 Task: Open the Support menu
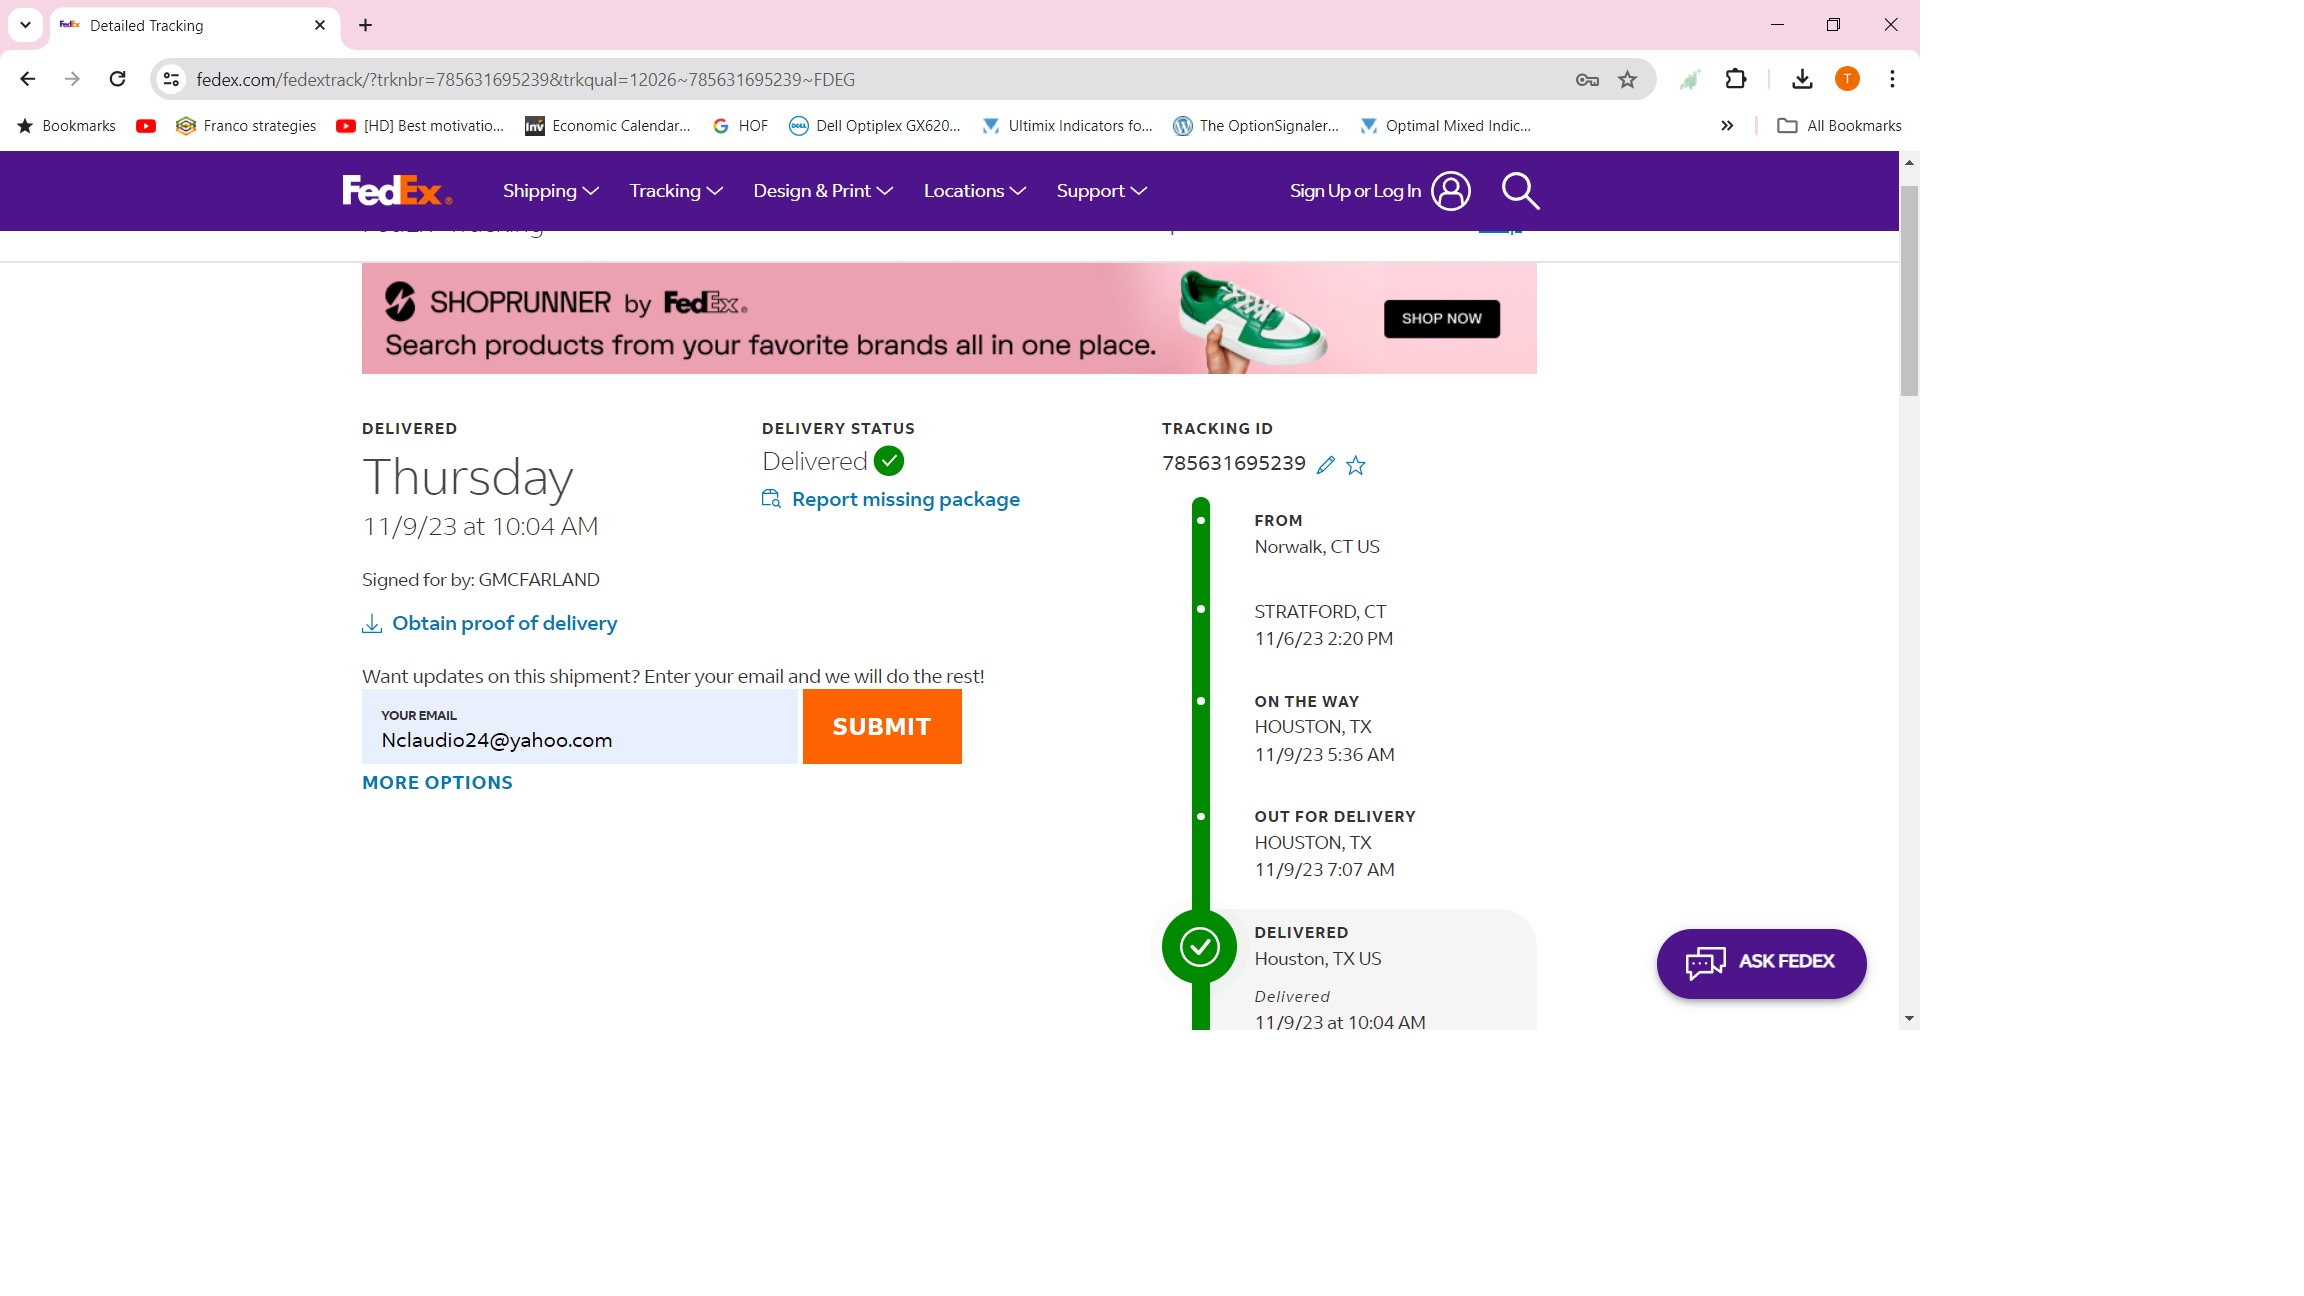pos(1100,190)
